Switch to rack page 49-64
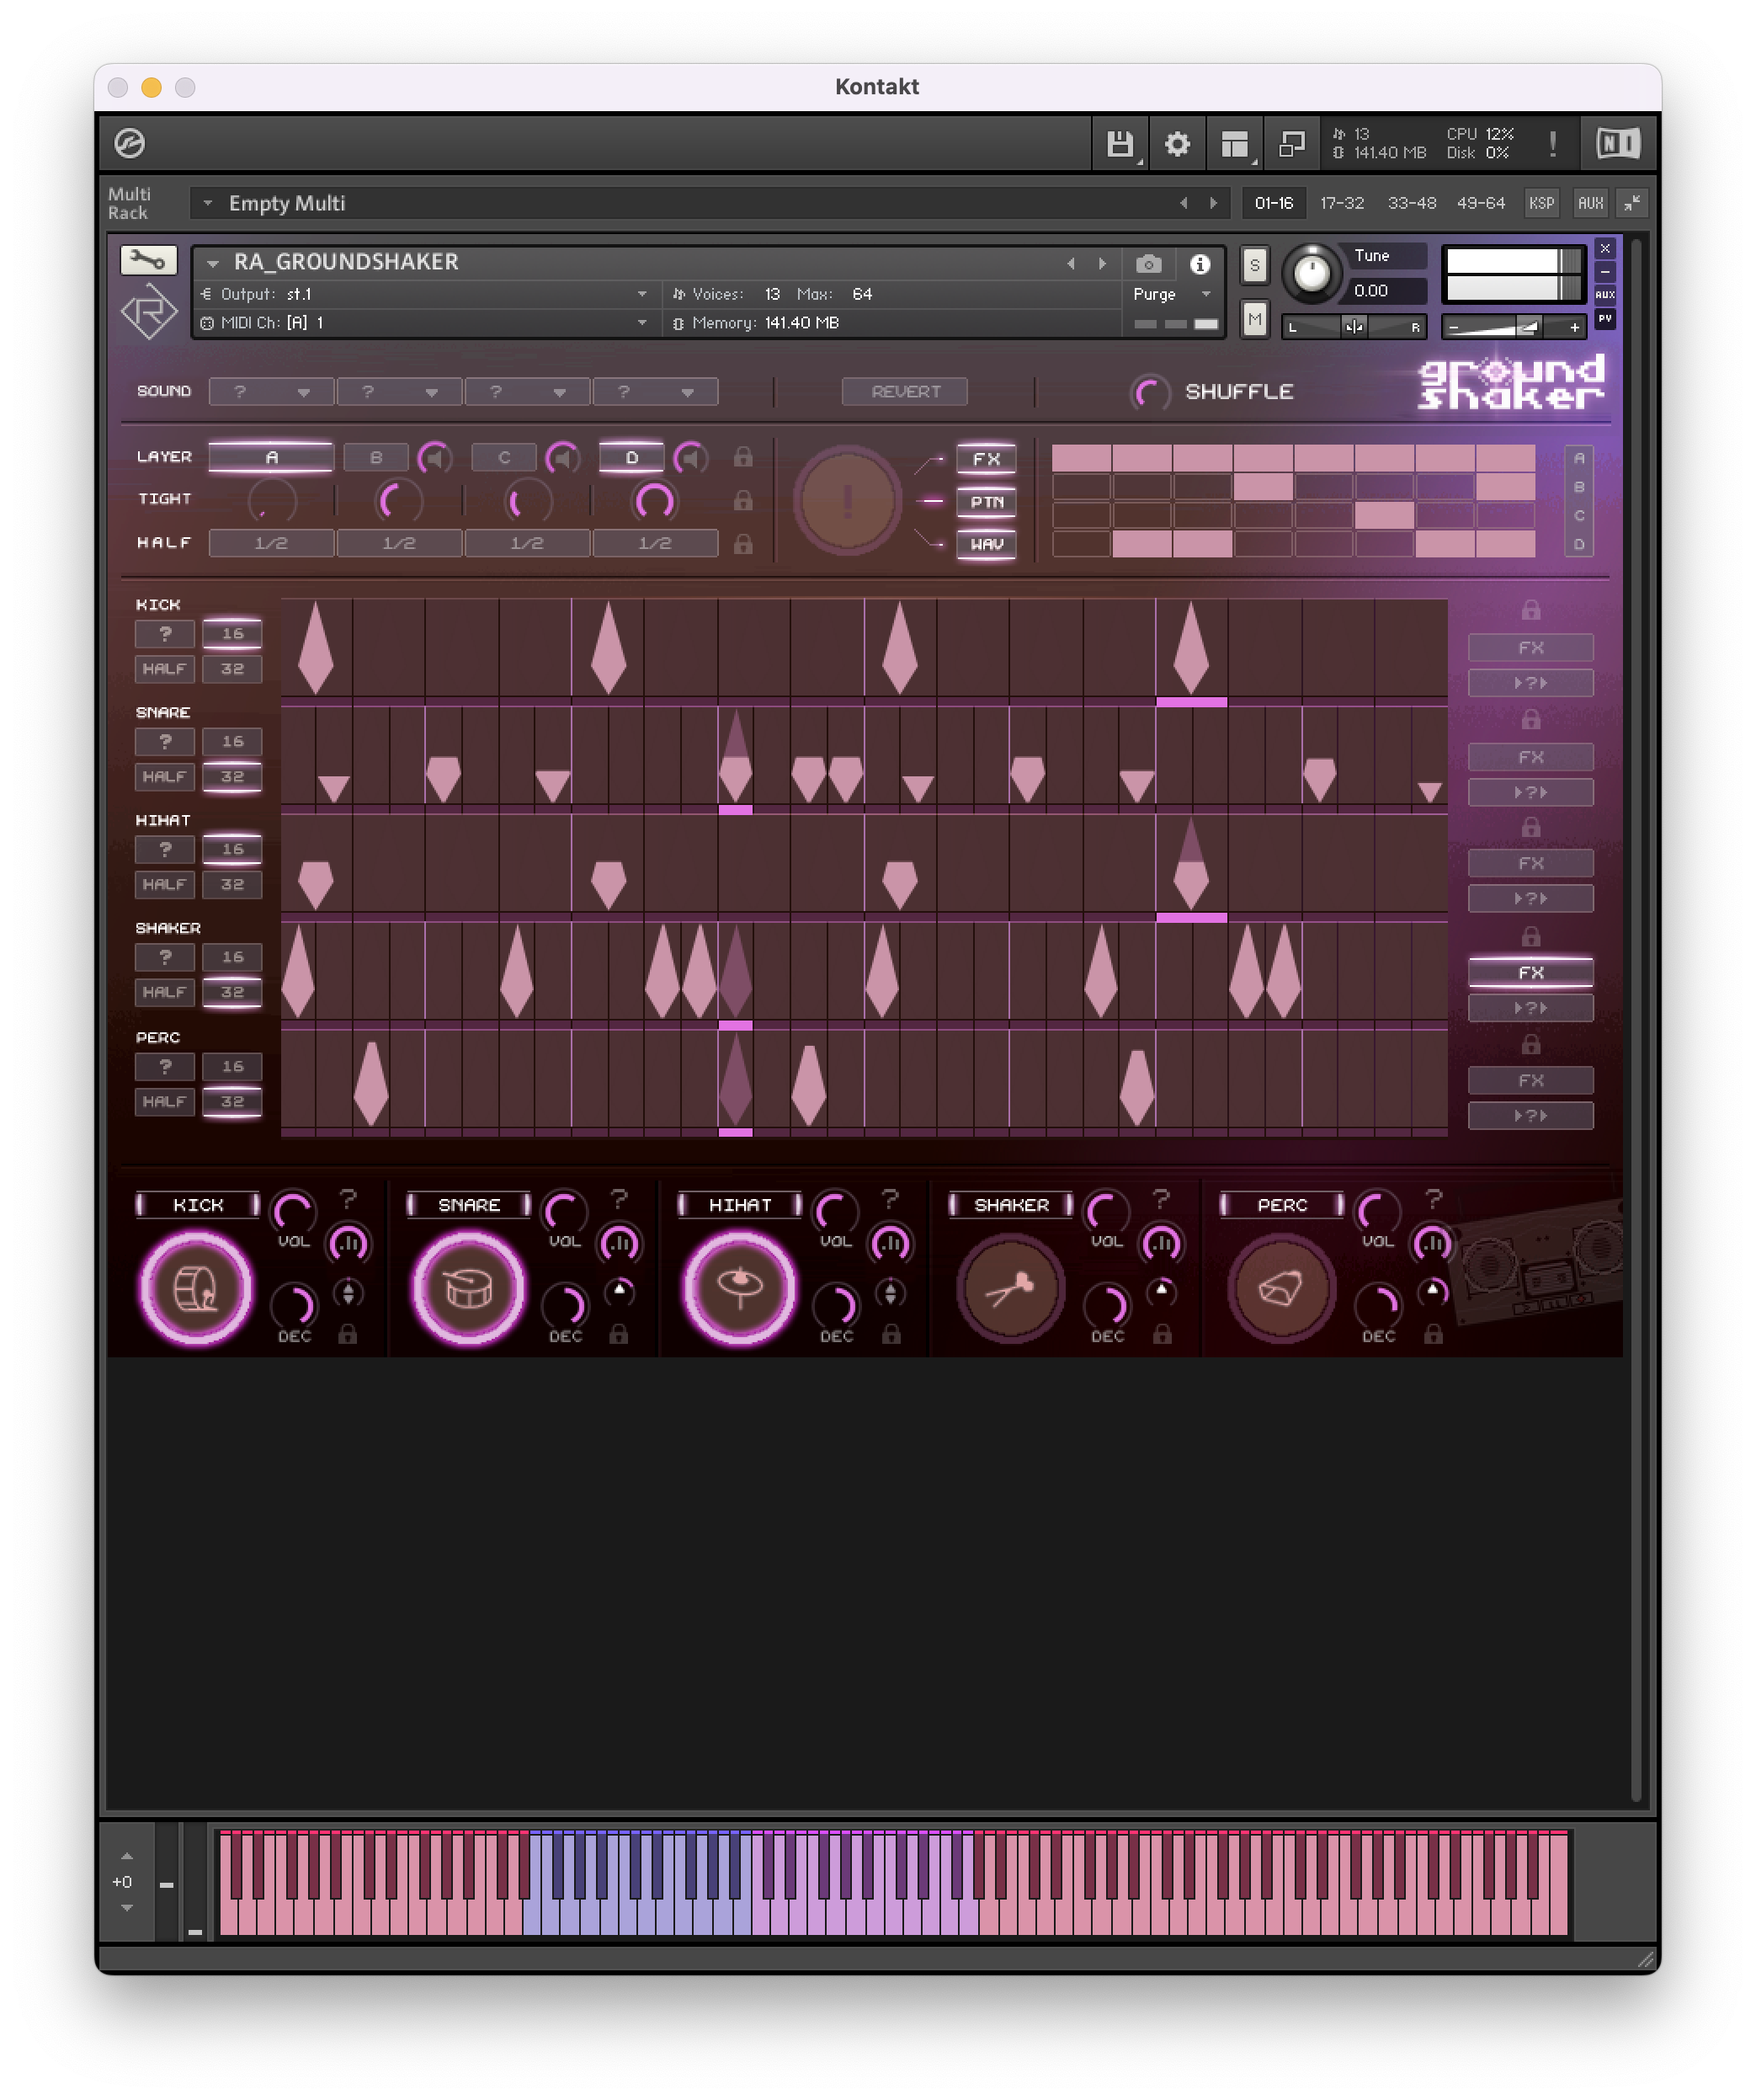This screenshot has height=2100, width=1756. pyautogui.click(x=1480, y=203)
